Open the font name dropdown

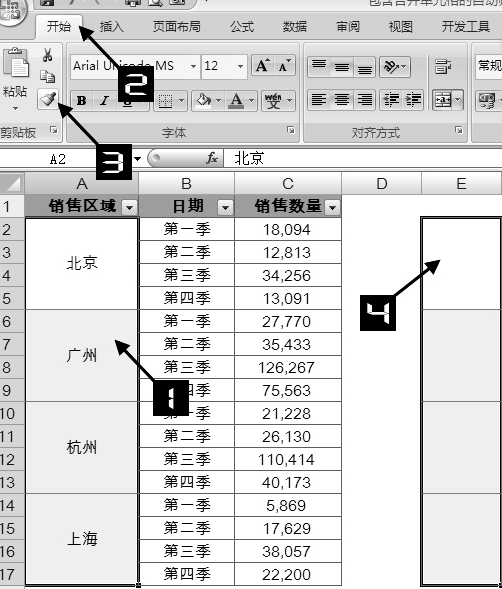point(193,66)
